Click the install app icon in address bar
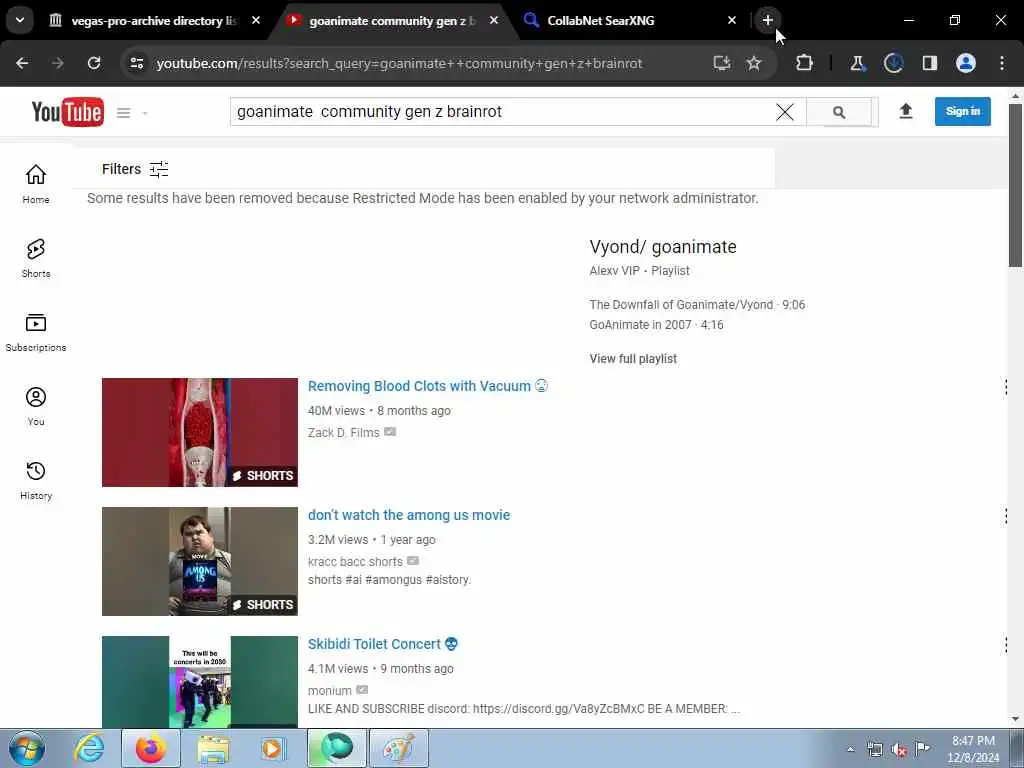Viewport: 1024px width, 768px height. click(x=721, y=63)
